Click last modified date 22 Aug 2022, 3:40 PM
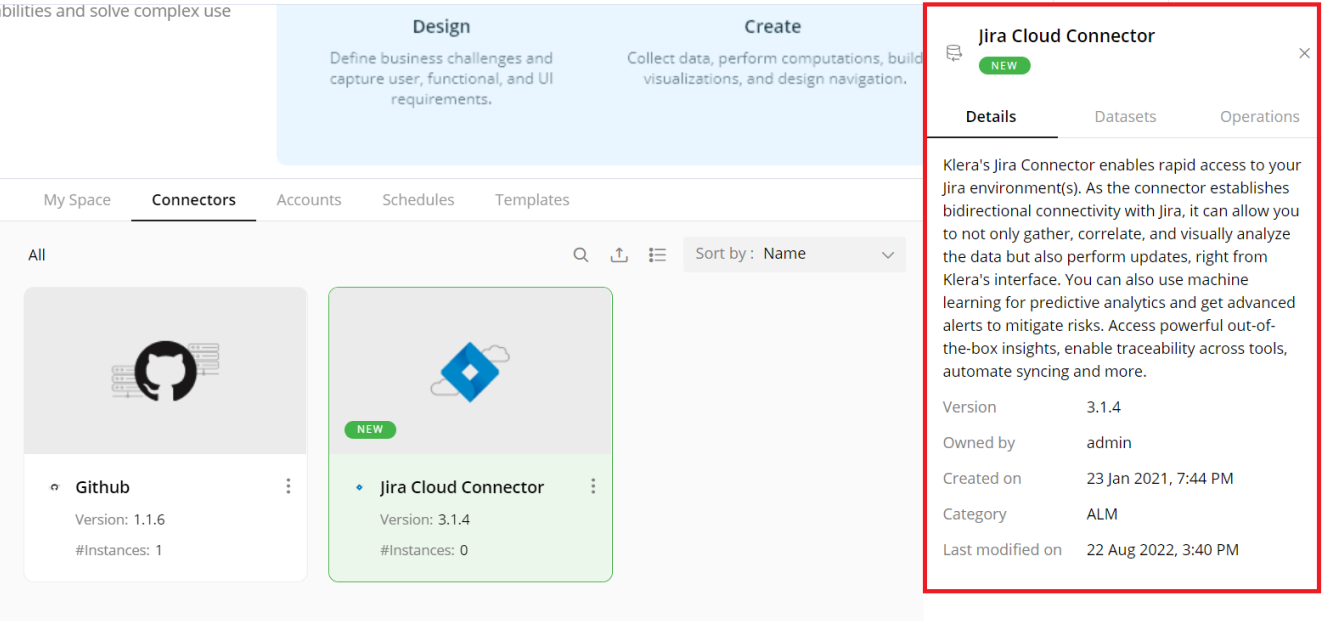 [x=1163, y=549]
